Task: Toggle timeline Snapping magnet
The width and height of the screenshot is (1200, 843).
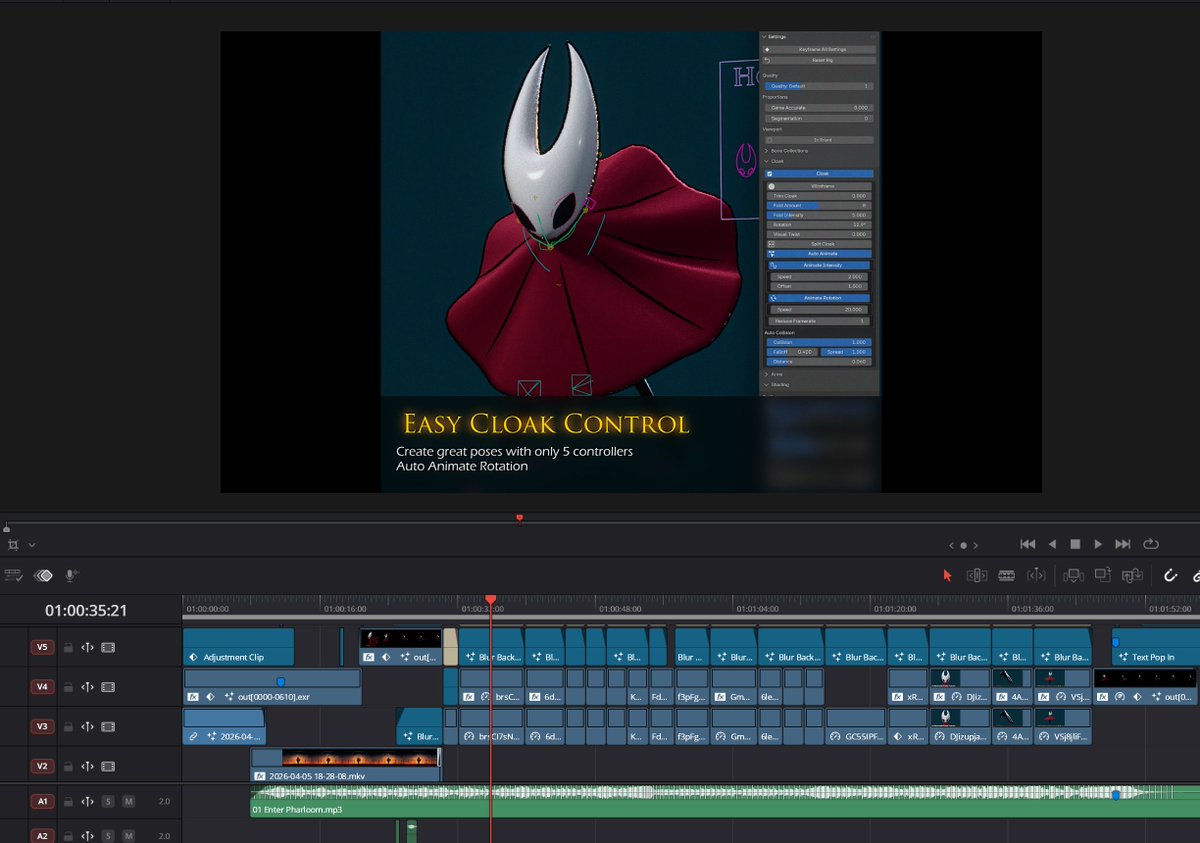Action: 1171,575
